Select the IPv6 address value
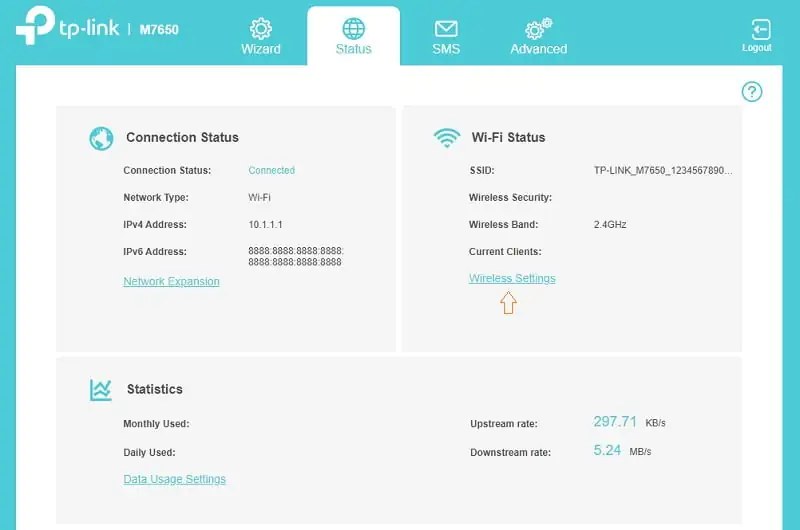 (x=295, y=257)
